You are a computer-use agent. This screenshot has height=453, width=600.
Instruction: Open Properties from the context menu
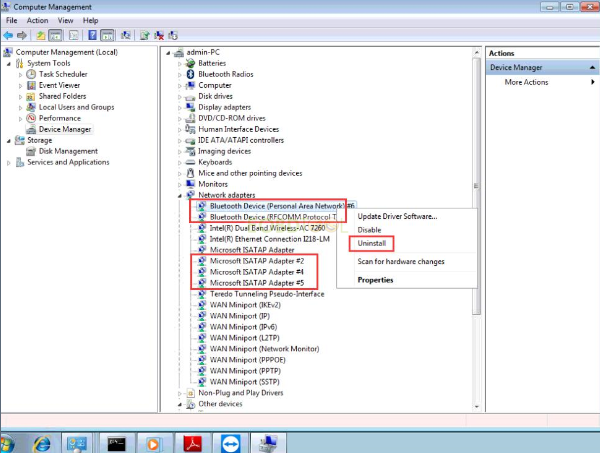tap(375, 280)
